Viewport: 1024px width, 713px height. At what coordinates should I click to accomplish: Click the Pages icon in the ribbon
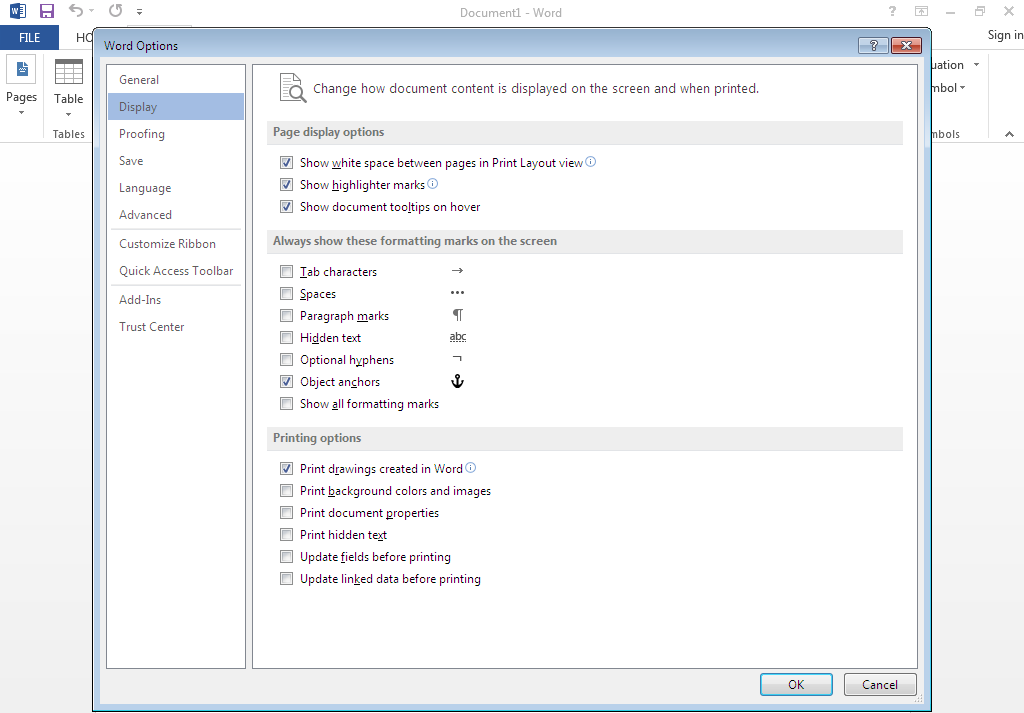(x=21, y=70)
